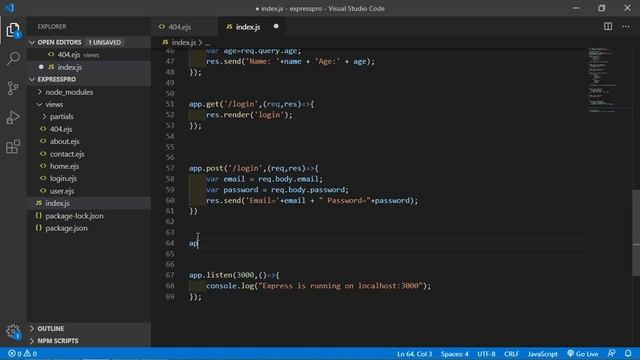The height and width of the screenshot is (360, 640).
Task: Open the Search view icon
Action: click(x=13, y=58)
